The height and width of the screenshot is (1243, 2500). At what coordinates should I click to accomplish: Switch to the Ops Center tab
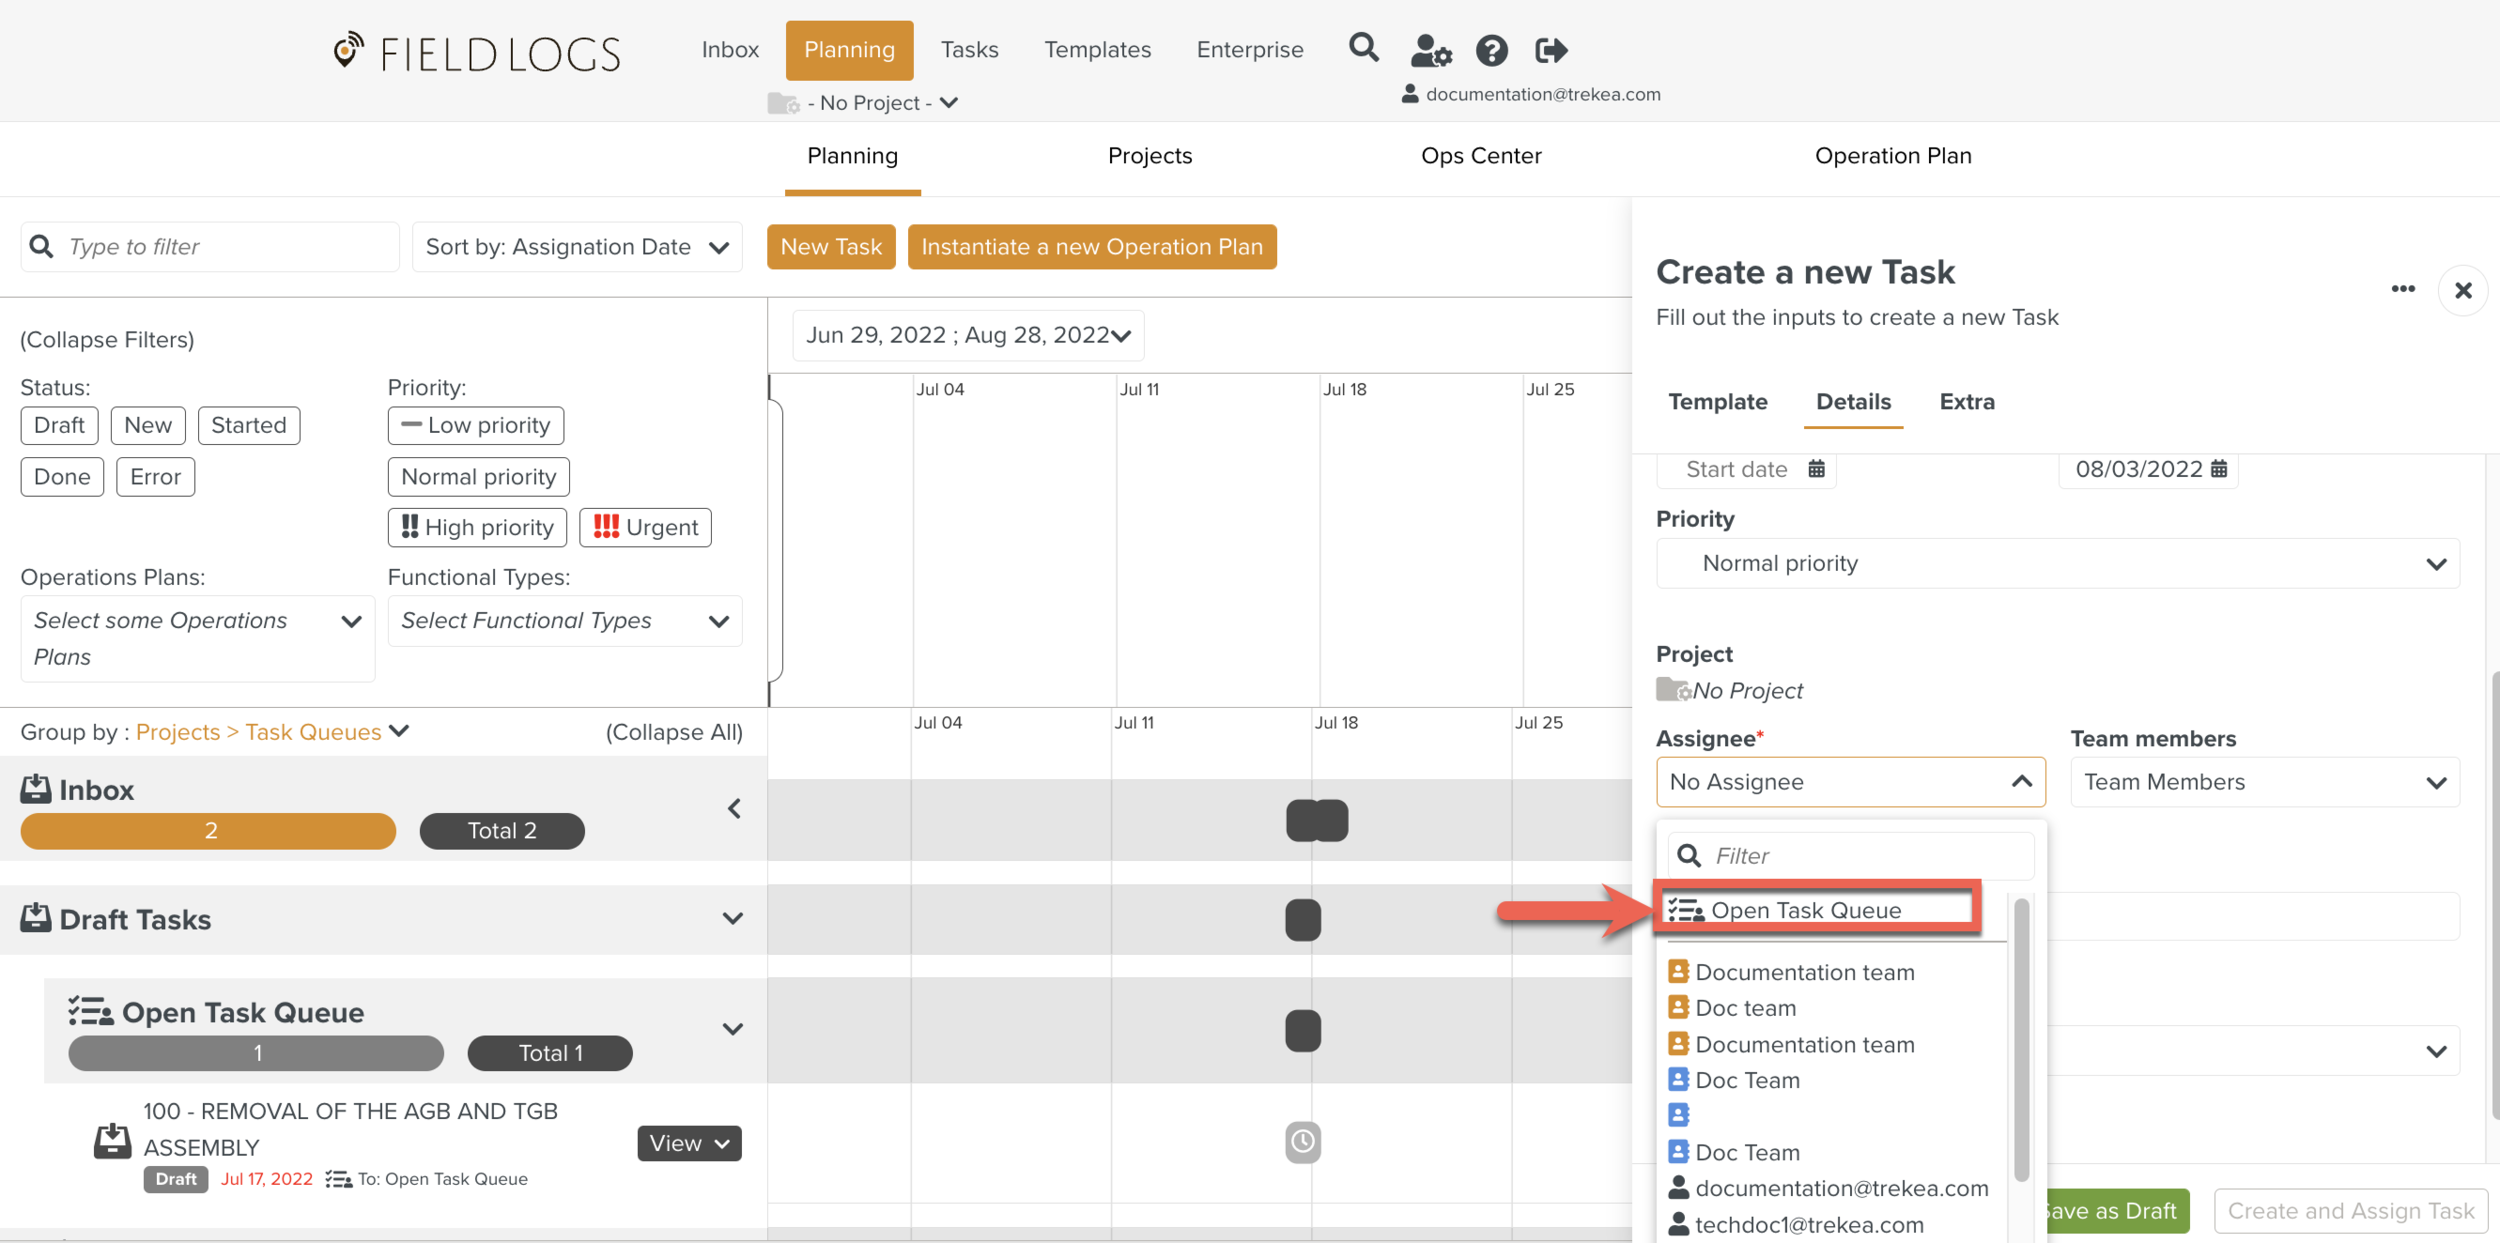click(x=1480, y=156)
